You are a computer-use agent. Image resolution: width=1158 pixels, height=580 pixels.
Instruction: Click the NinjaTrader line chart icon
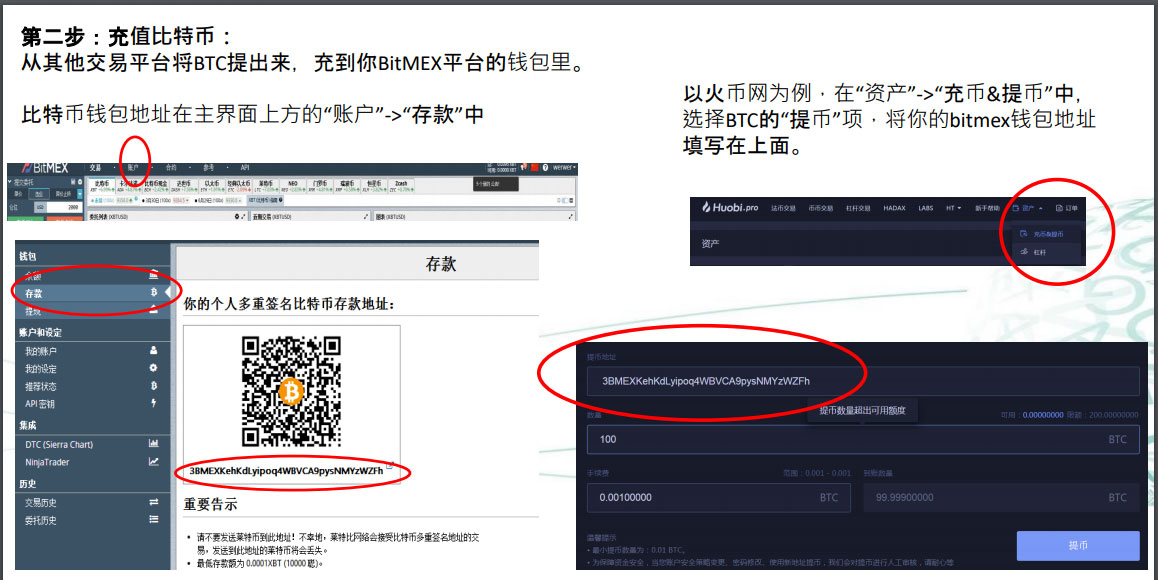point(154,462)
